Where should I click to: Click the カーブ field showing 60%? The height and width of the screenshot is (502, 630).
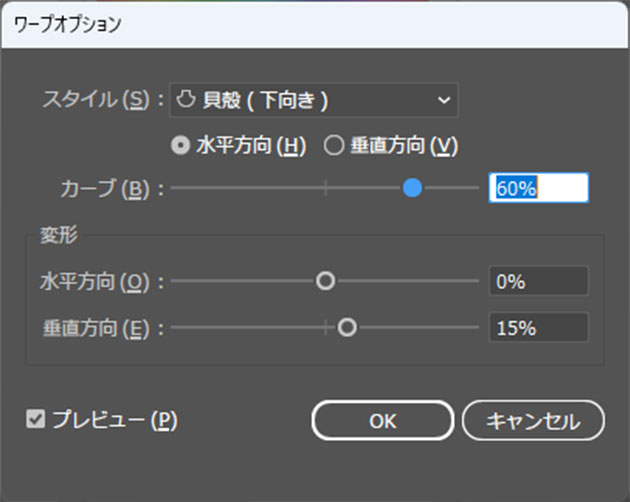(538, 188)
